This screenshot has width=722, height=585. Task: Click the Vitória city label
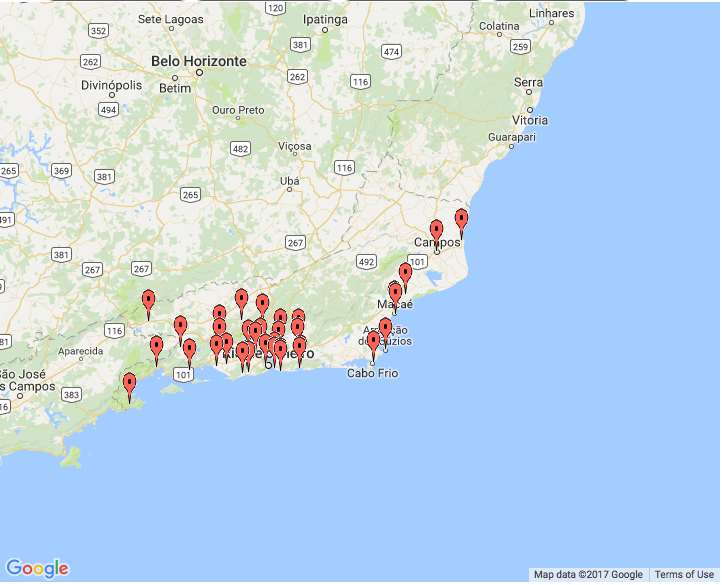tap(530, 120)
